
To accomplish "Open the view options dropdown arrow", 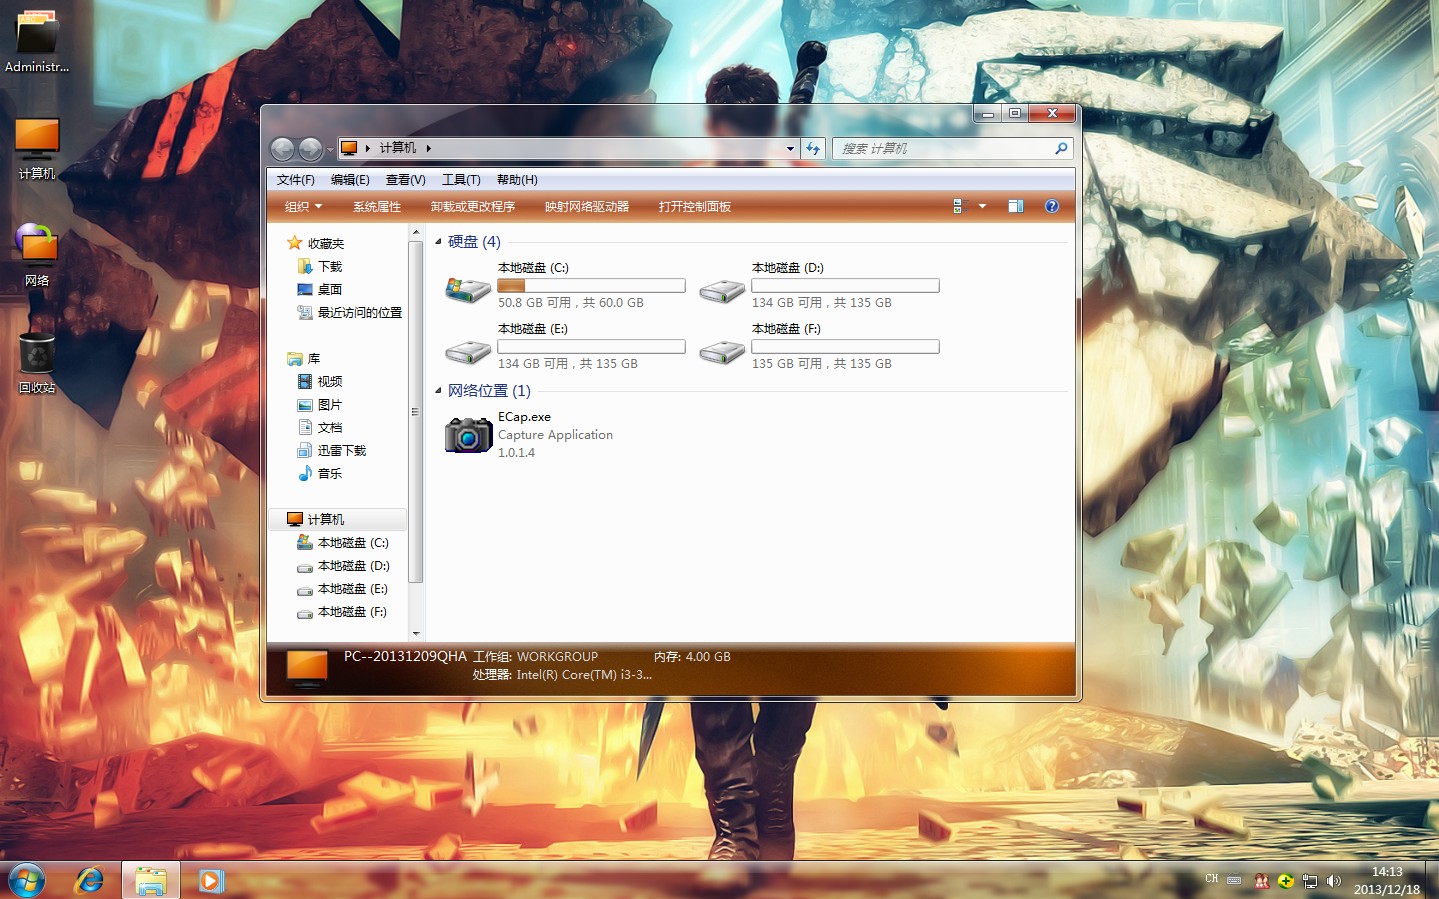I will 982,206.
